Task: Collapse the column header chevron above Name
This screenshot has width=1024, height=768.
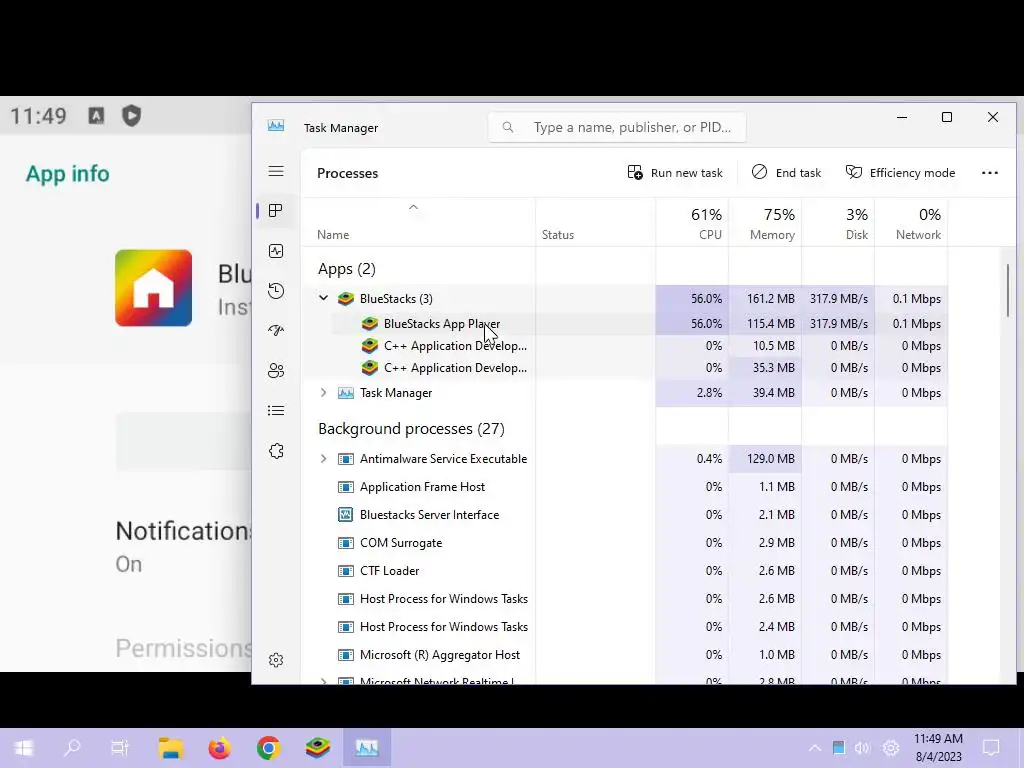Action: [413, 207]
